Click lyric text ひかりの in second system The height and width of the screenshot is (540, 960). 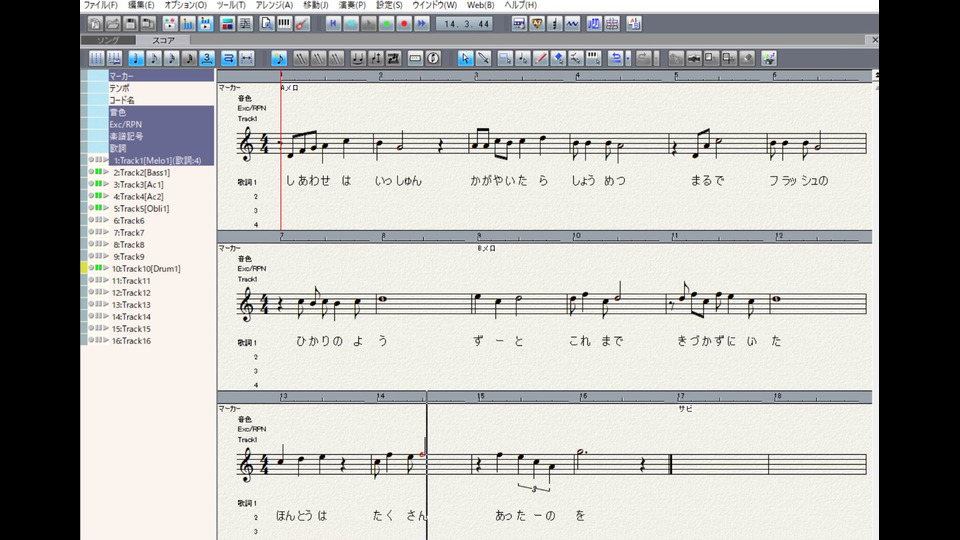319,341
